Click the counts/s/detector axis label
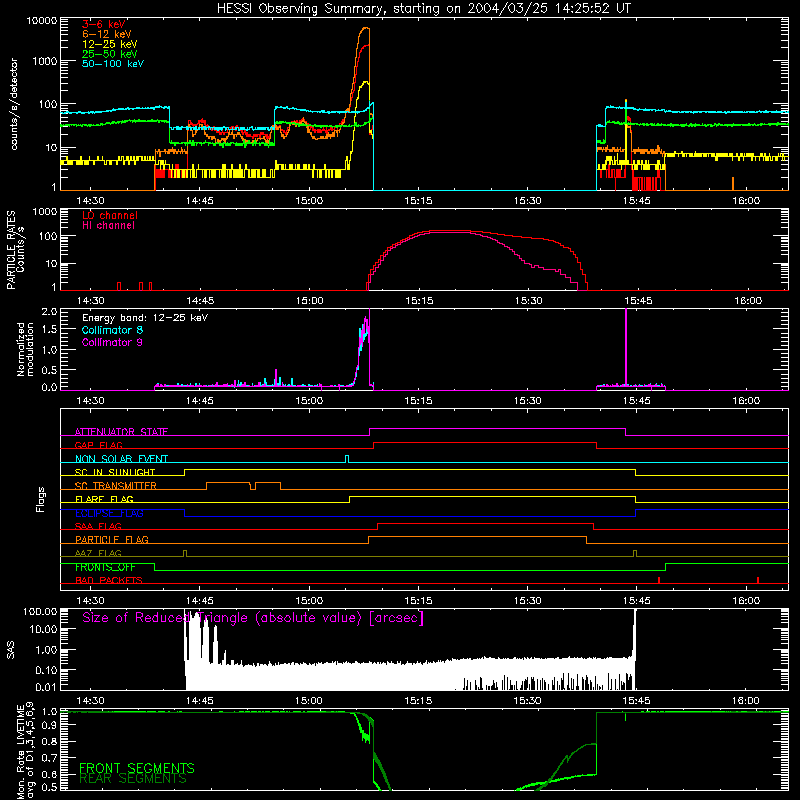The image size is (800, 800). [14, 104]
